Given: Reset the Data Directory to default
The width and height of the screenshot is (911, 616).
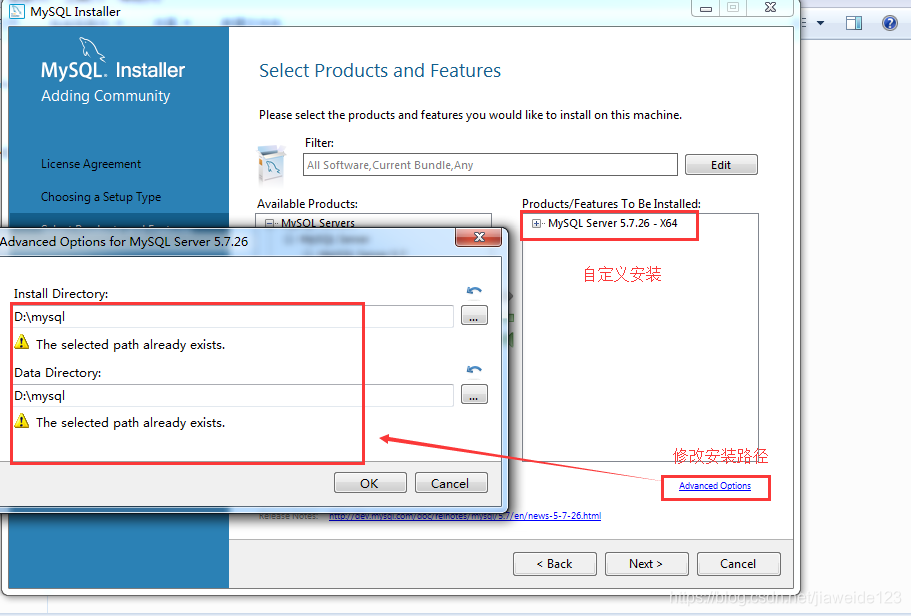Looking at the screenshot, I should (474, 370).
